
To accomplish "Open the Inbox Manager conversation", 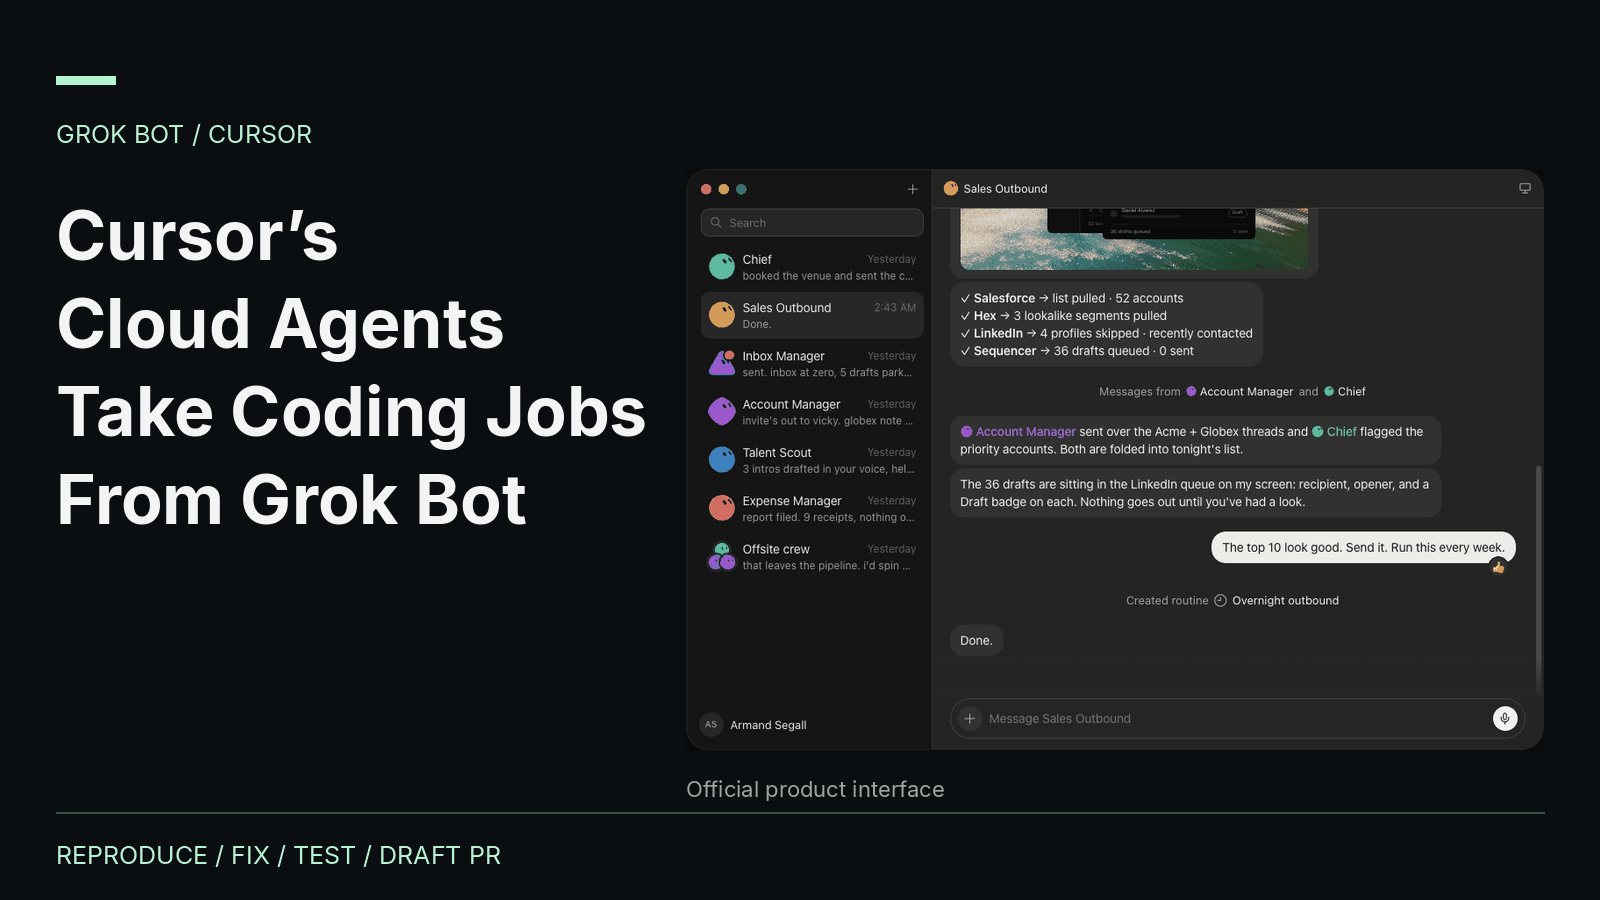I will (812, 364).
